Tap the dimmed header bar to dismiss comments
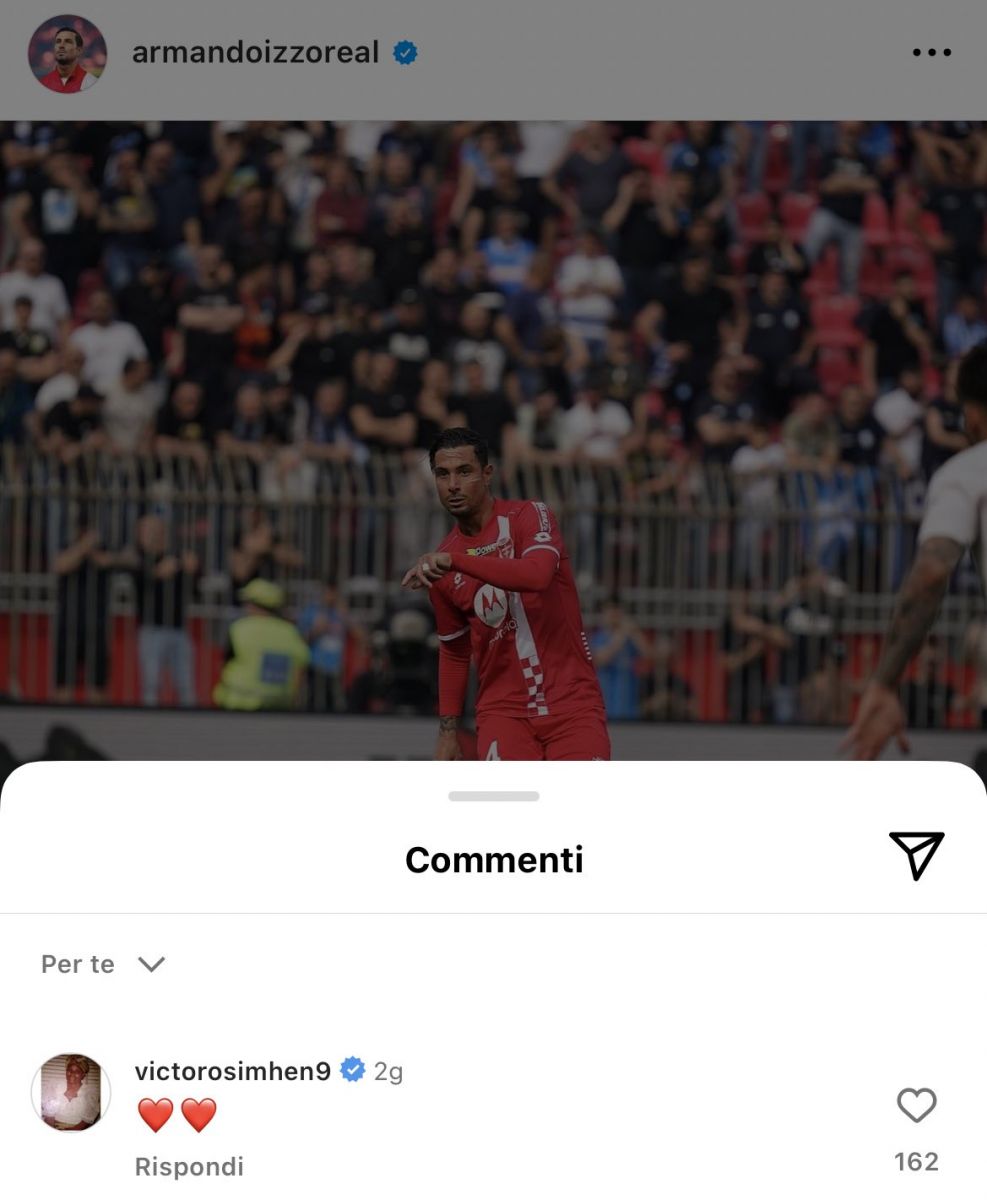This screenshot has height=1200, width=987. click(x=493, y=60)
